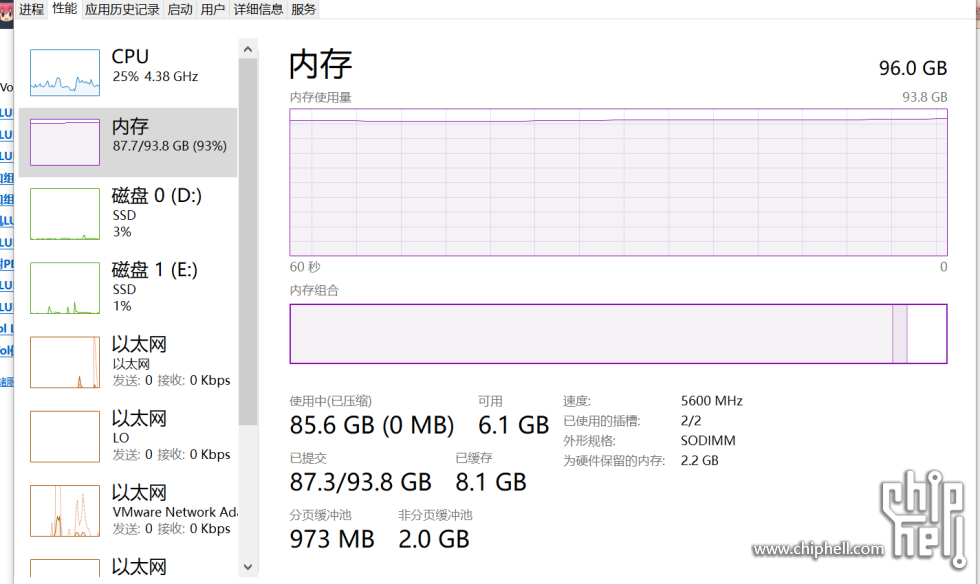Open the 用户 tab
Image resolution: width=980 pixels, height=584 pixels.
point(213,9)
